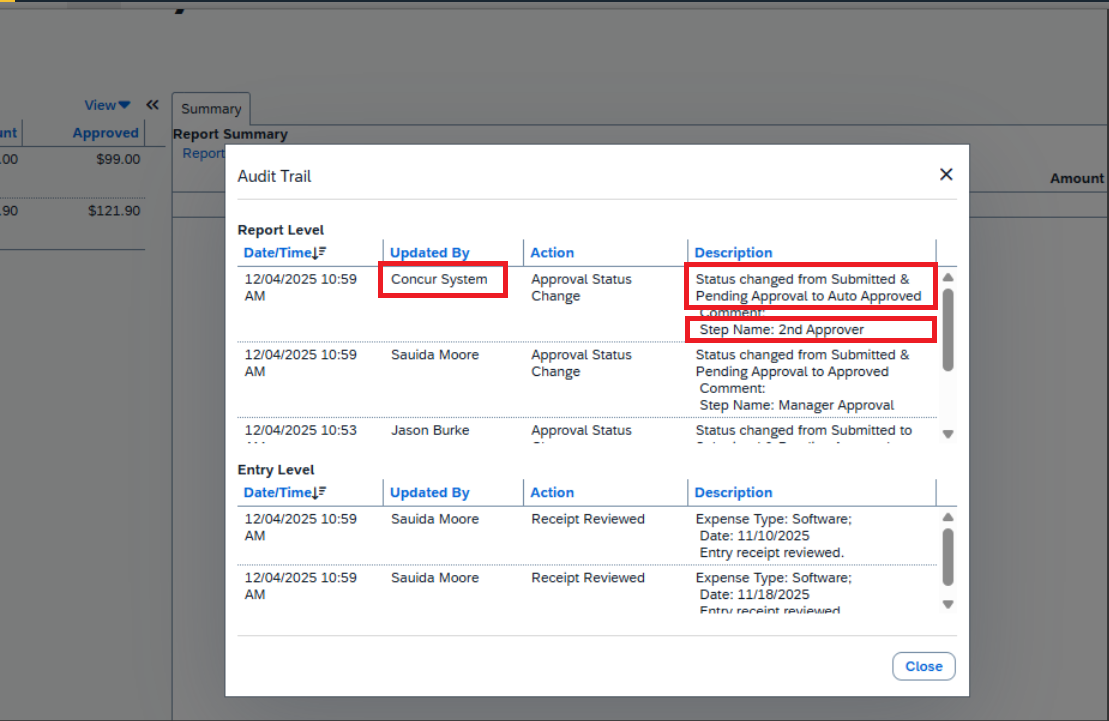Viewport: 1109px width, 721px height.
Task: Select the Jason Burke cell
Action: [430, 430]
